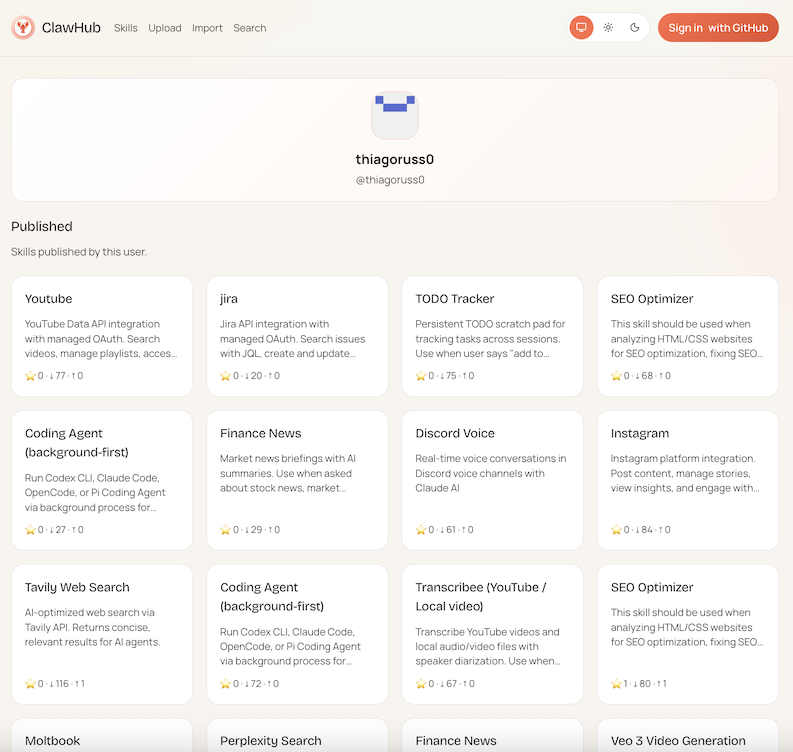Click the Discord Voice description text
Viewport: 793px width, 752px height.
(491, 473)
